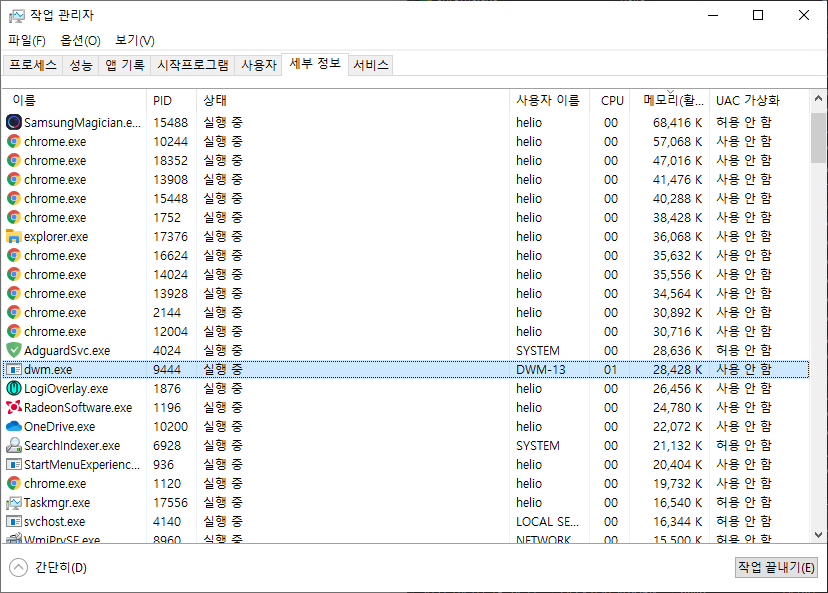The height and width of the screenshot is (593, 828).
Task: Click the vertical scrollbar thumb
Action: click(818, 138)
